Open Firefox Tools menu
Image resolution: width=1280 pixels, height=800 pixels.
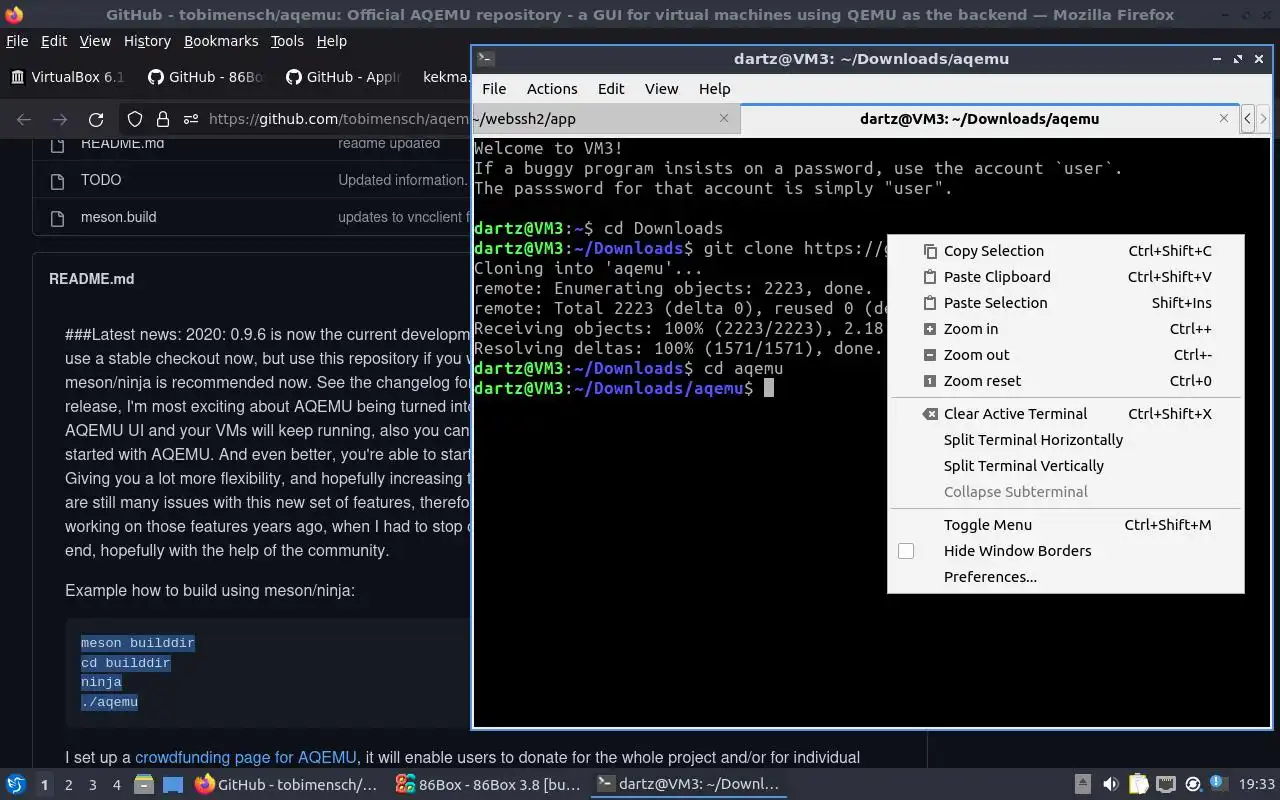(x=287, y=41)
